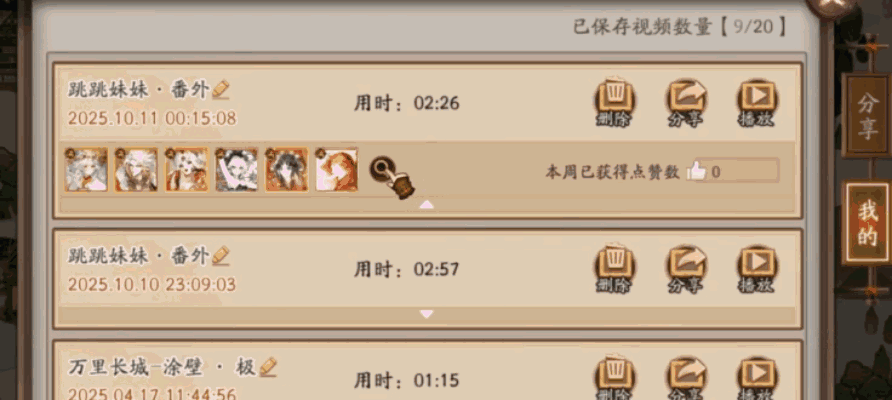
Task: Edit the 万里长城-涂壁 video title
Action: pyautogui.click(x=268, y=366)
